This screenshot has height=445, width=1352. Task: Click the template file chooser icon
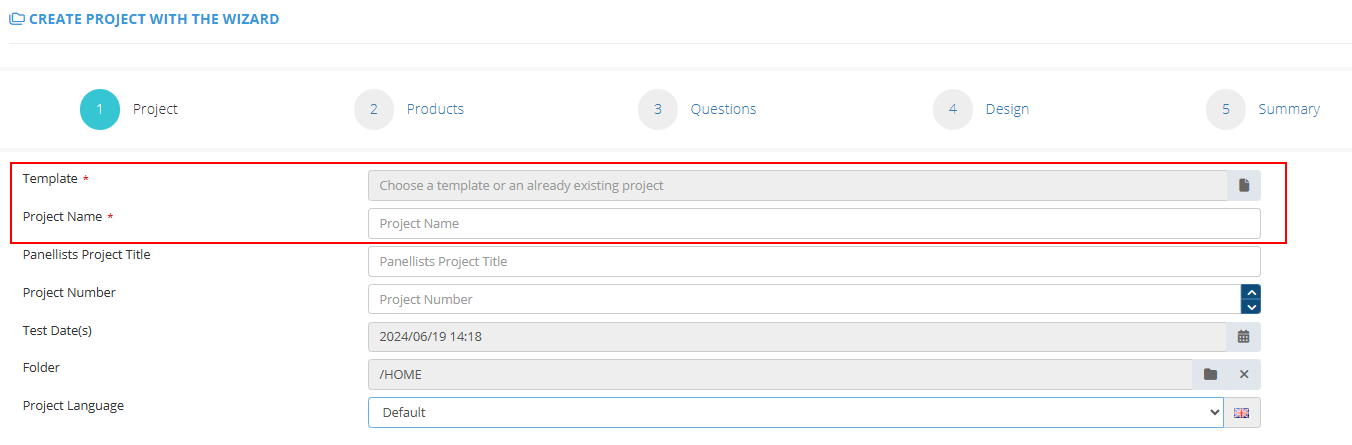point(1244,186)
